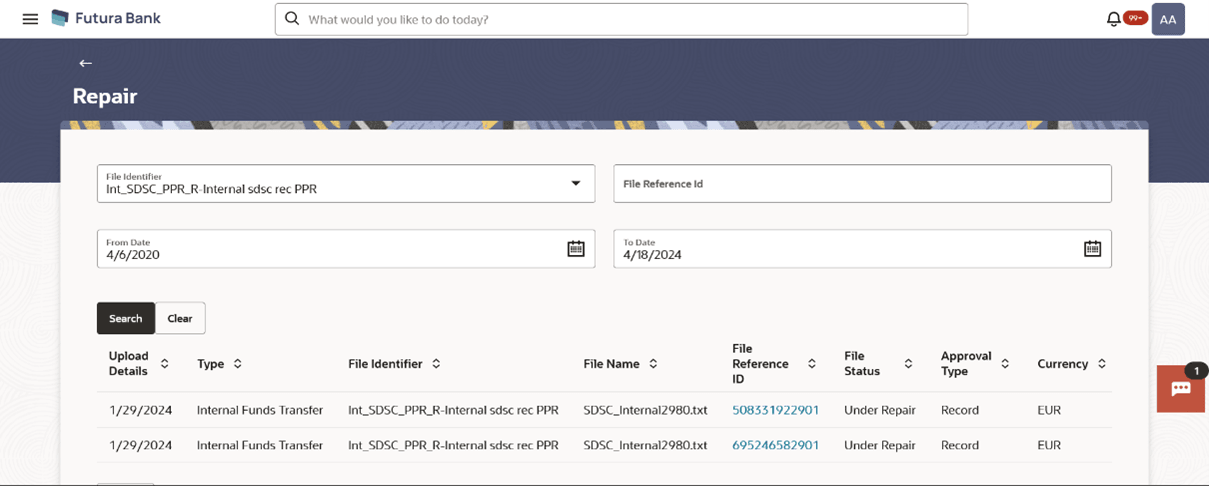
Task: Open file reference 695246582901 link
Action: click(x=775, y=445)
